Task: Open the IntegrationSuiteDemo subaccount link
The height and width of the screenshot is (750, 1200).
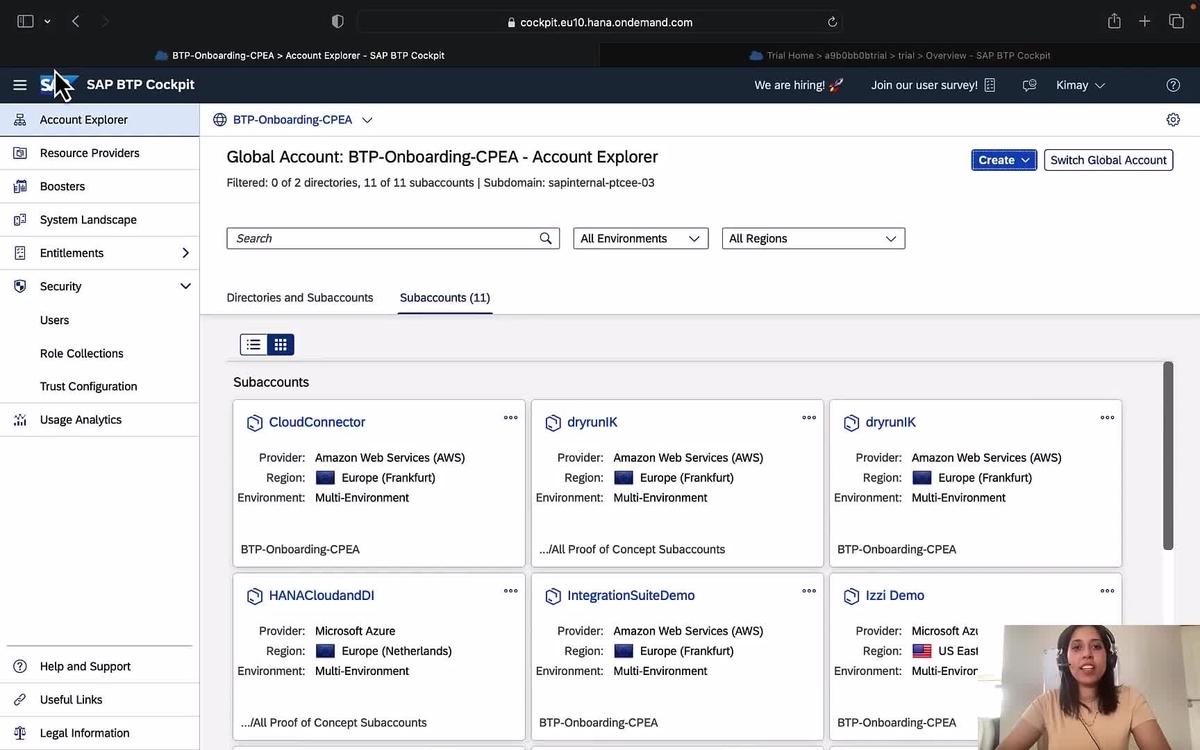Action: (x=631, y=595)
